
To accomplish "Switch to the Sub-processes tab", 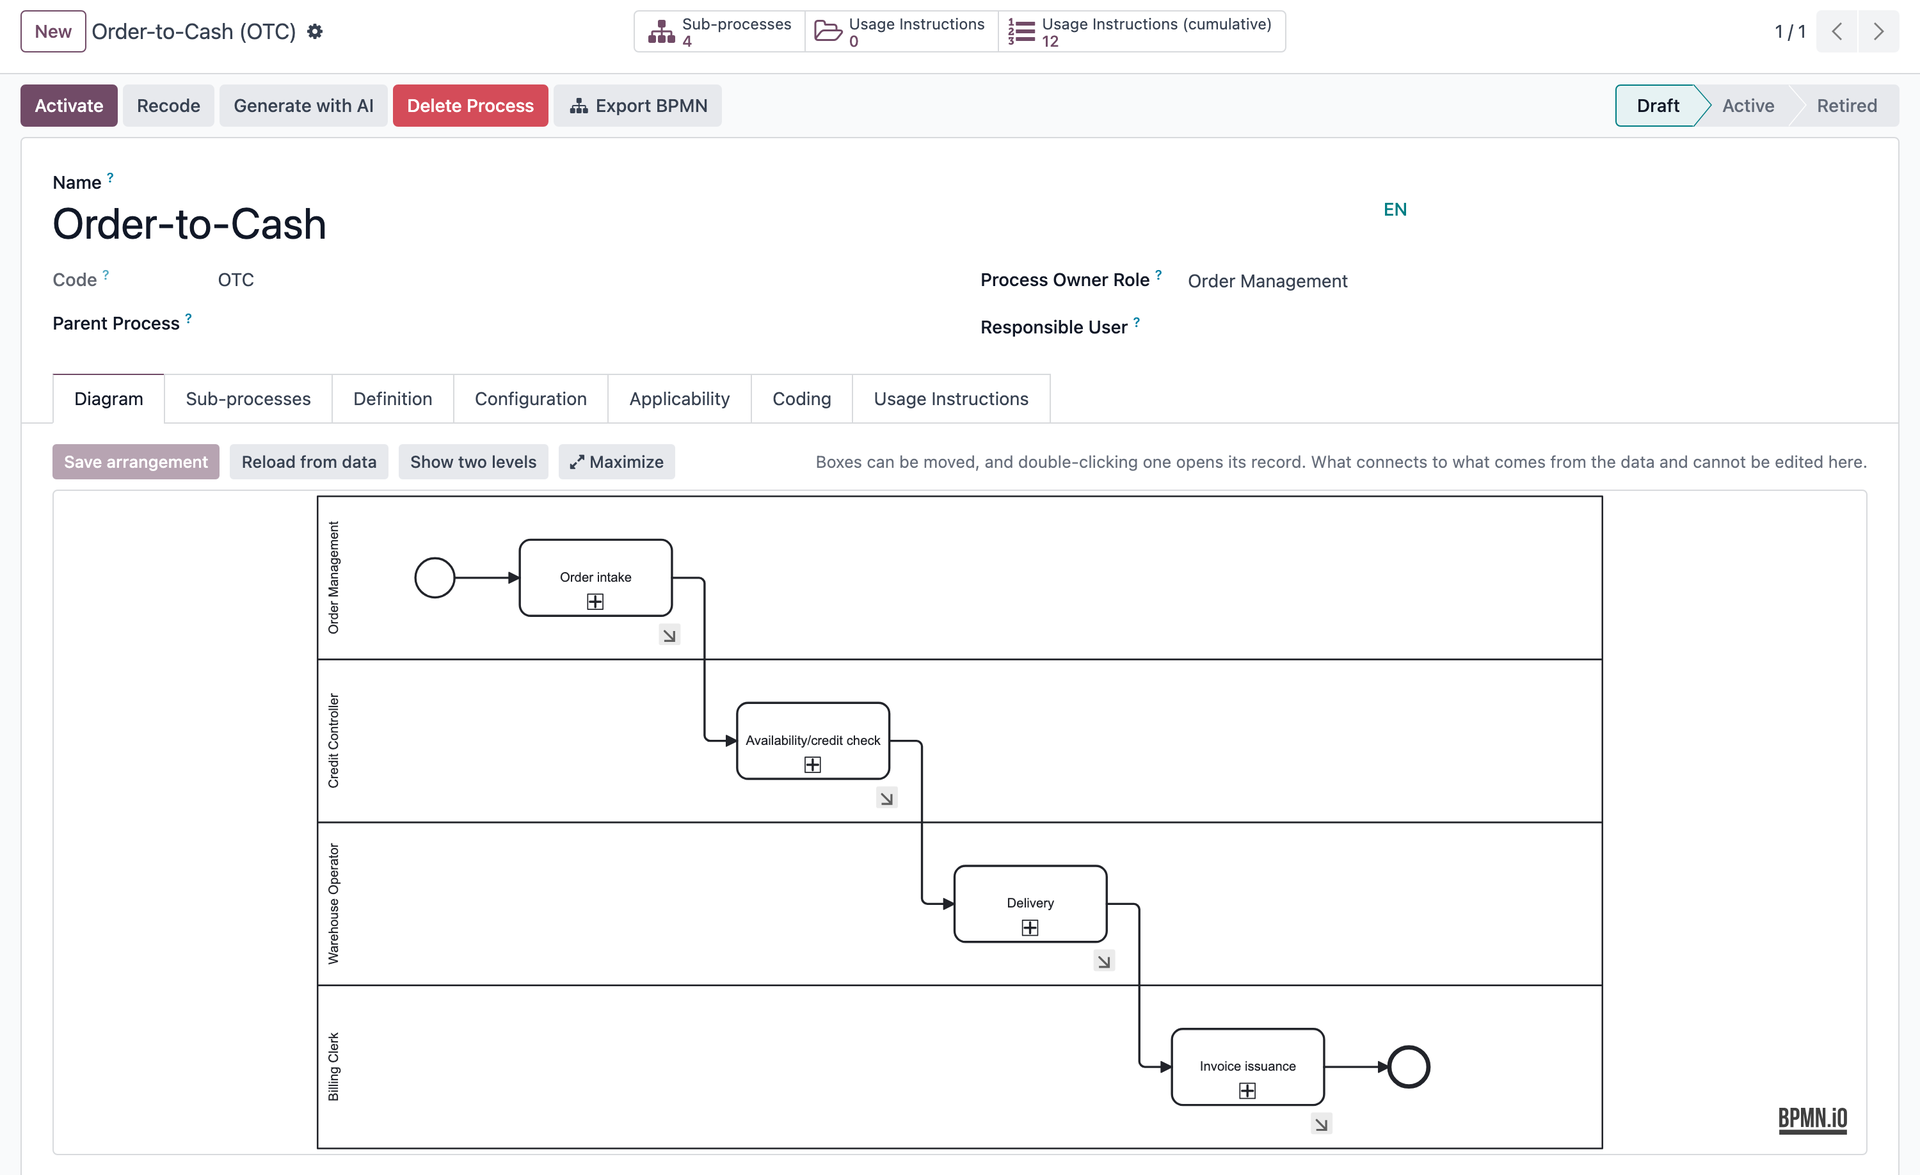I will click(x=248, y=398).
